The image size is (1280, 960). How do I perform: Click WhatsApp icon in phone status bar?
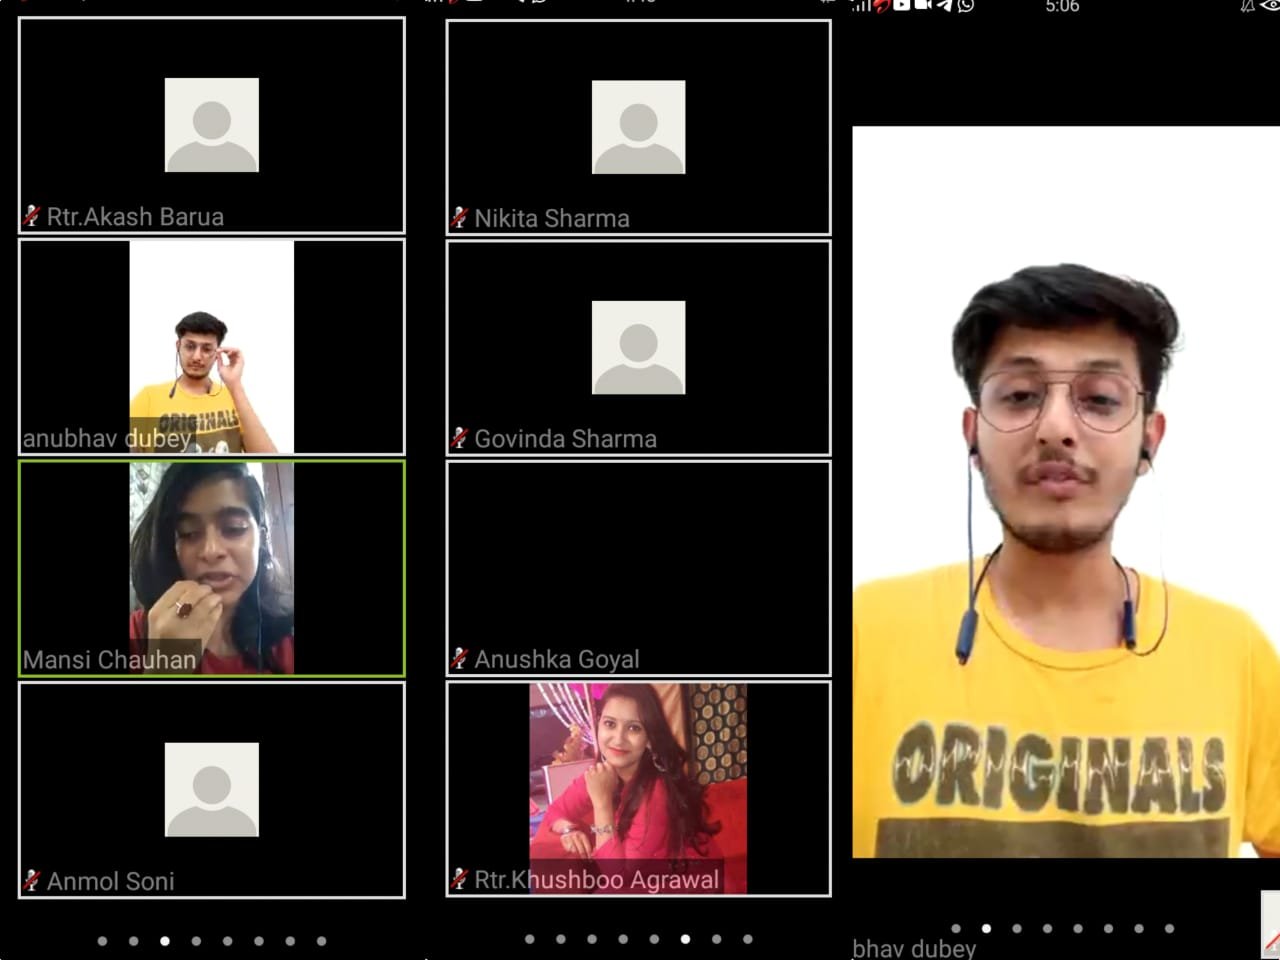coord(966,6)
